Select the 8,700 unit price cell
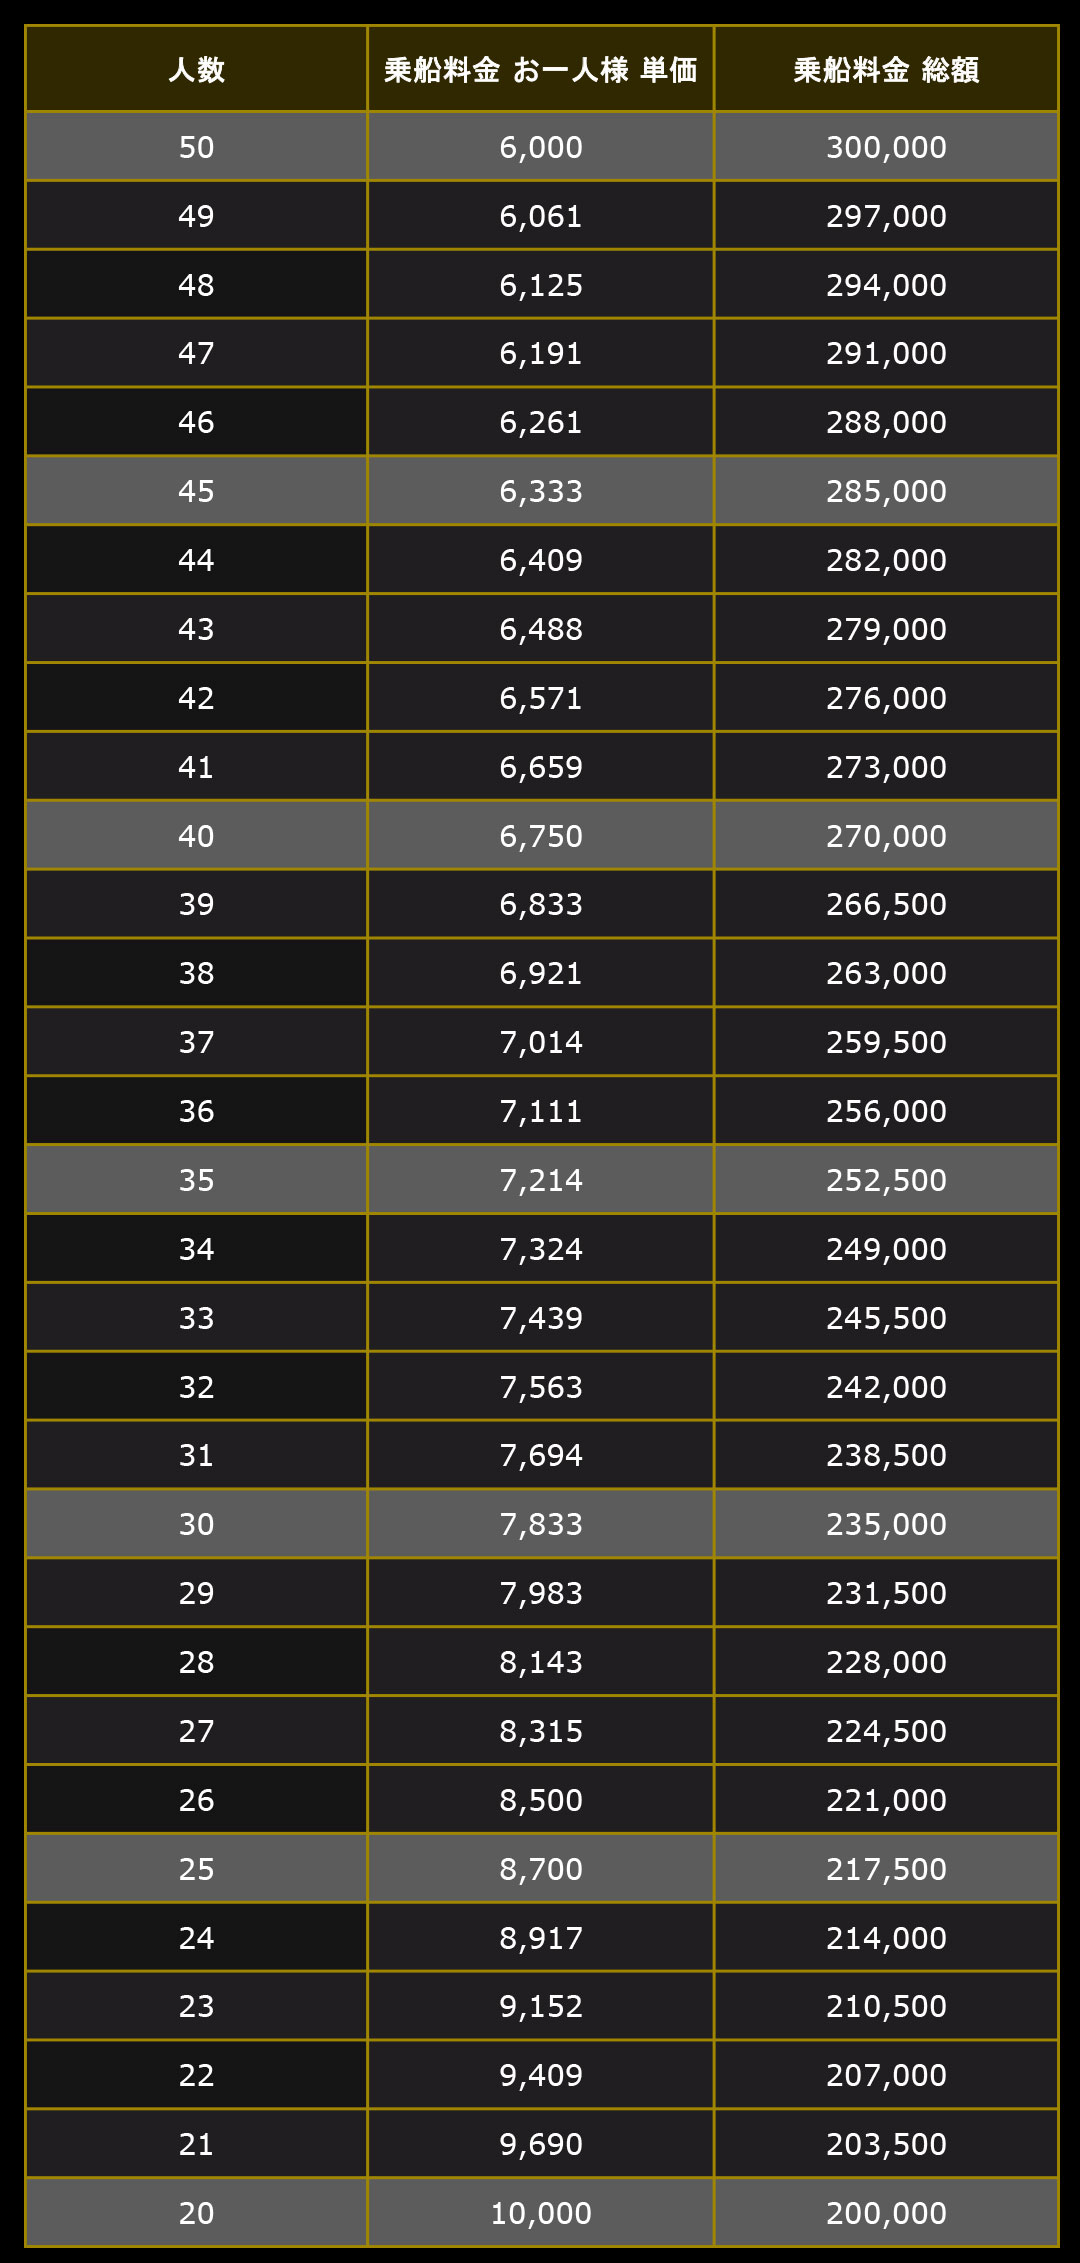 [x=541, y=1869]
